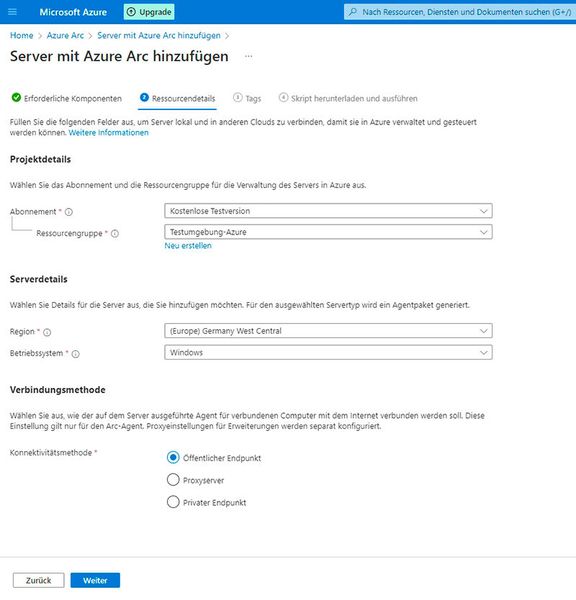Open 'Server mit Azure Arc hinzufügen' breadcrumb
The image size is (576, 600).
pyautogui.click(x=159, y=36)
